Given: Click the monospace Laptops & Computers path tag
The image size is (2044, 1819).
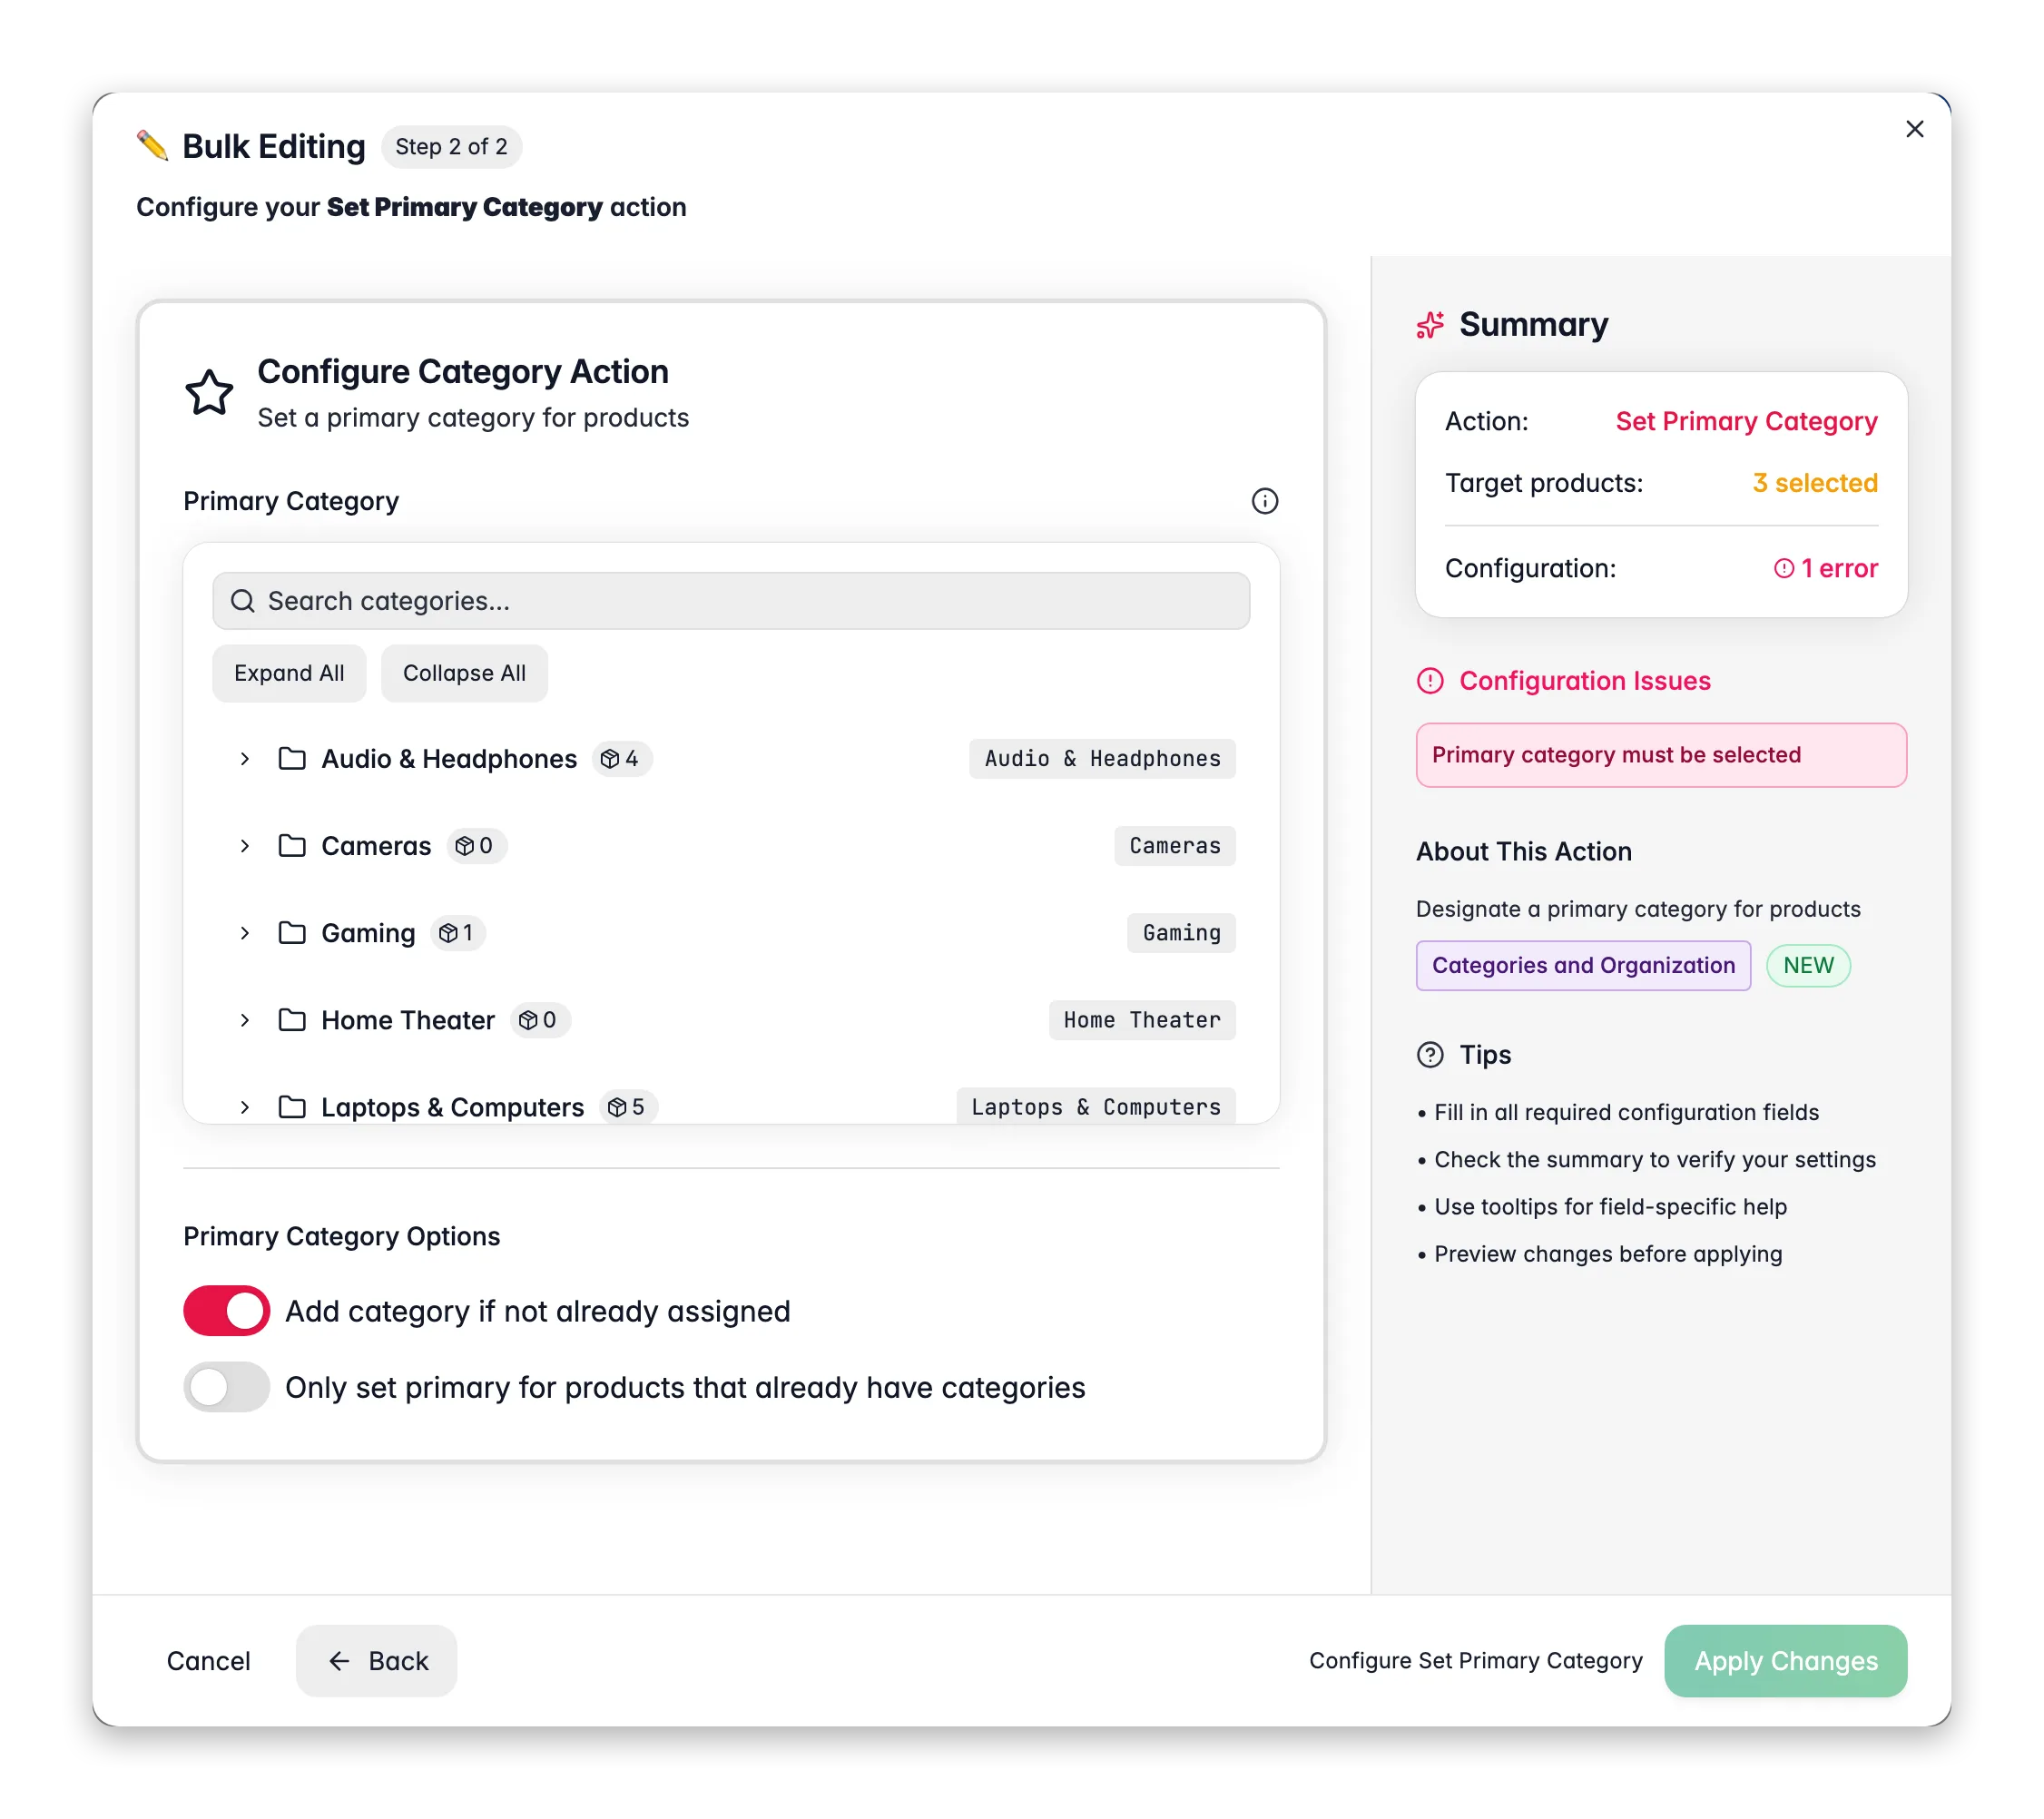Looking at the screenshot, I should click(x=1096, y=1107).
